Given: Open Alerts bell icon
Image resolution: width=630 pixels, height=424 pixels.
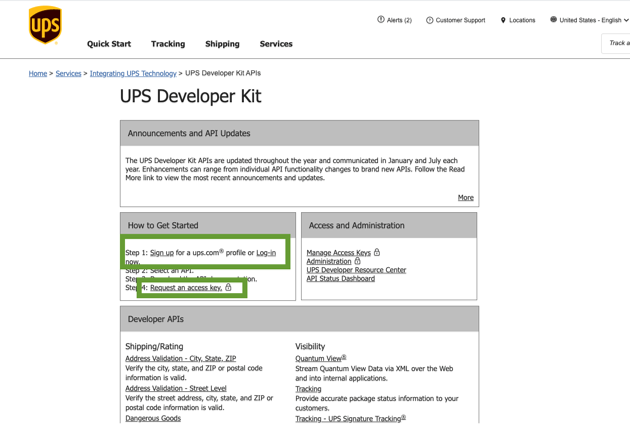Looking at the screenshot, I should pyautogui.click(x=381, y=20).
